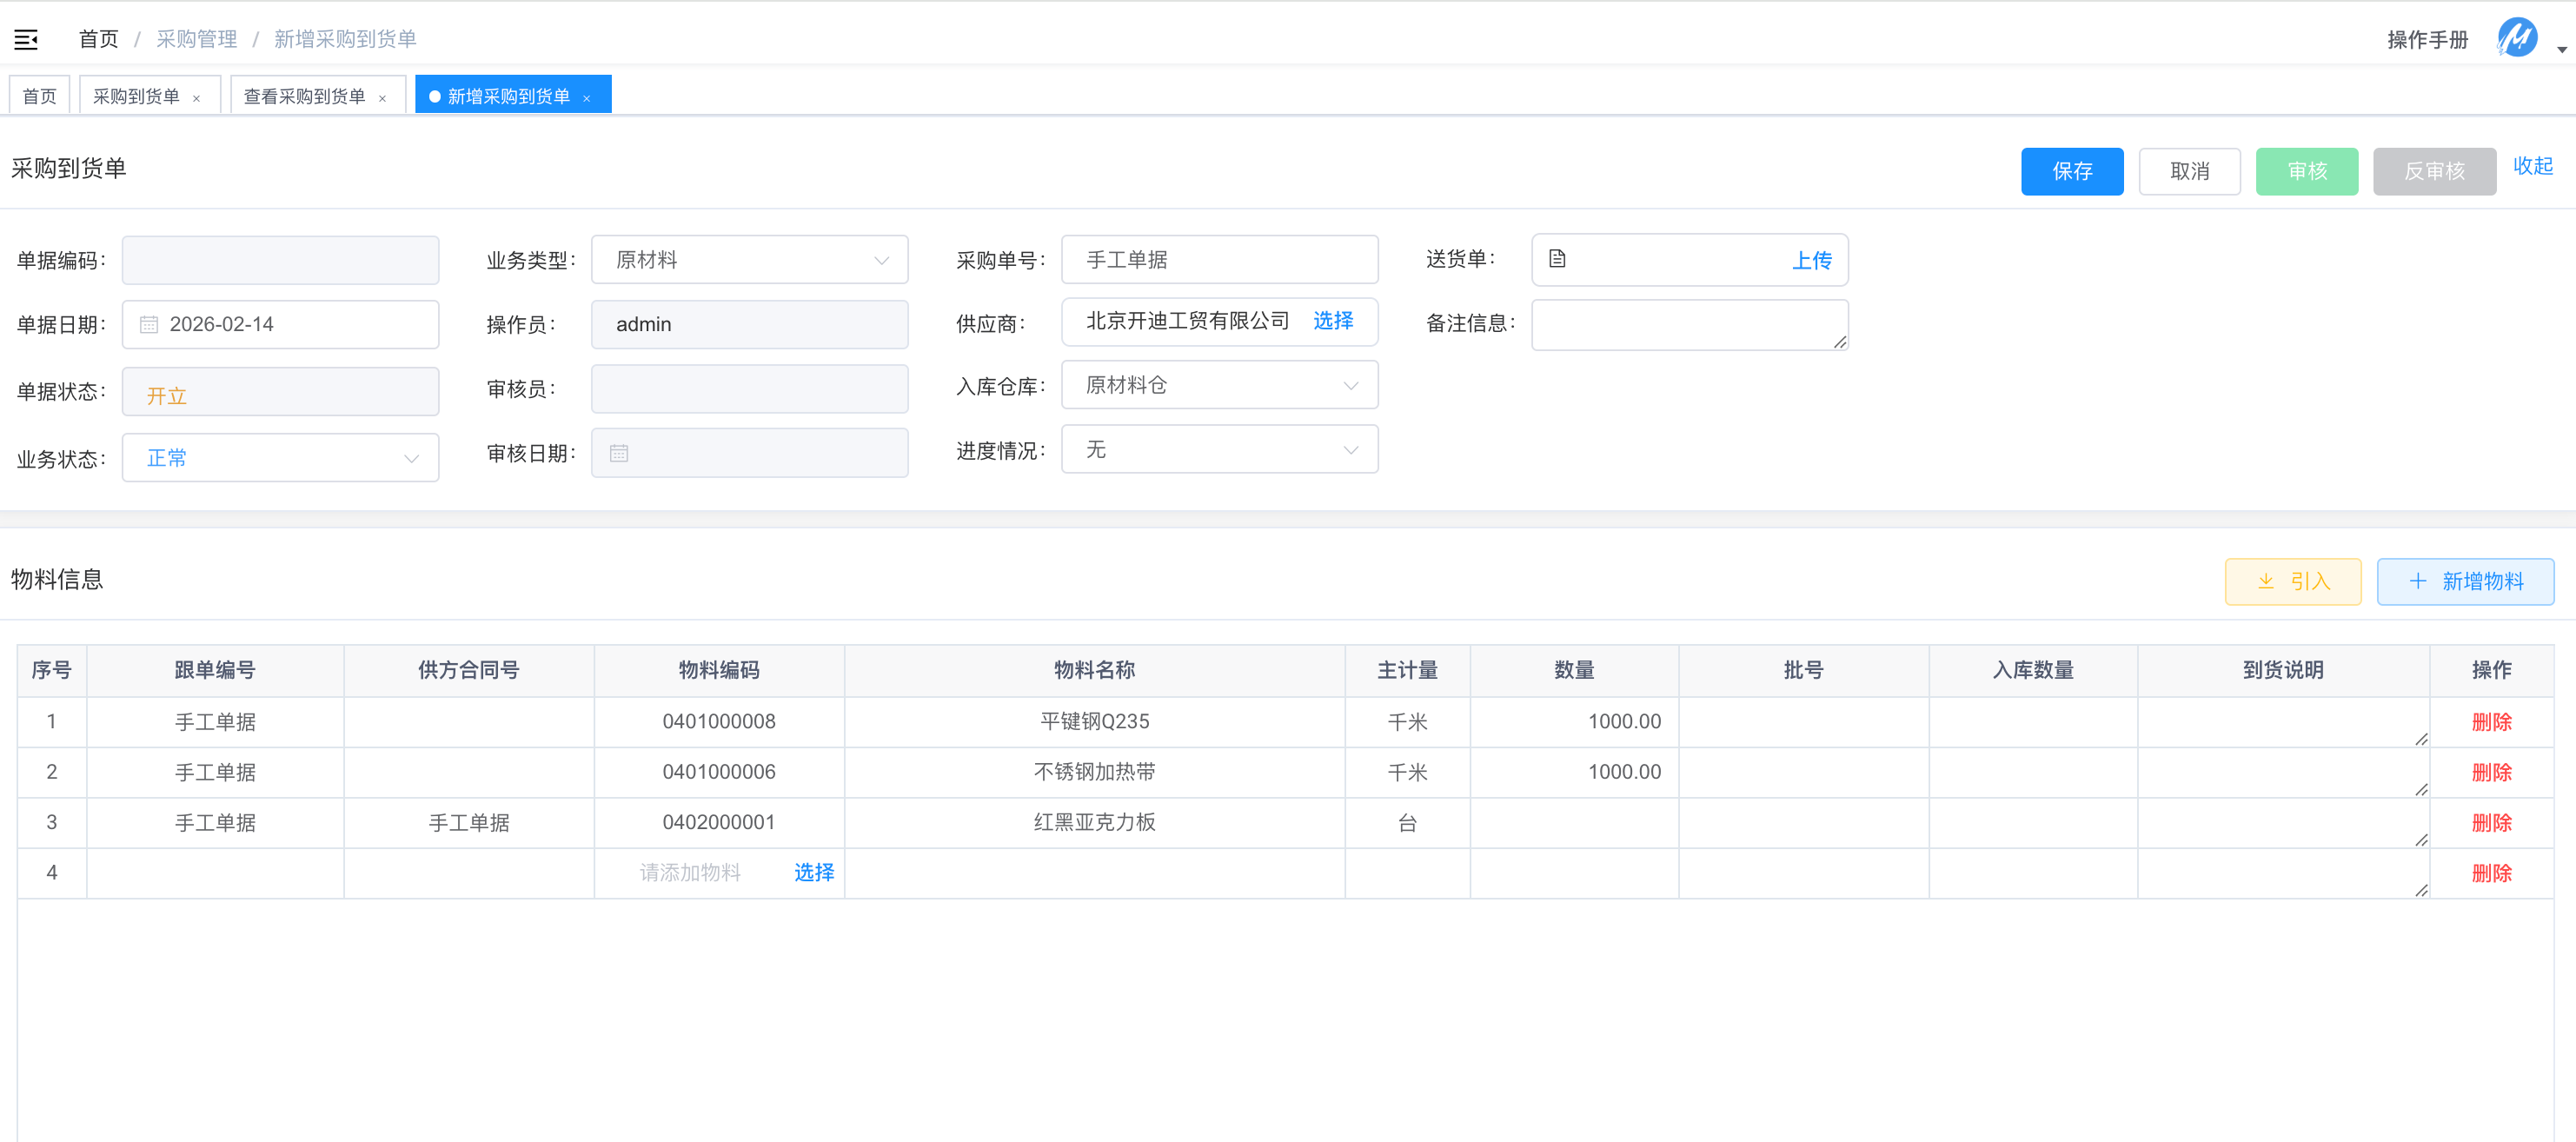
Task: Click the 备注信息 text area
Action: [1688, 325]
